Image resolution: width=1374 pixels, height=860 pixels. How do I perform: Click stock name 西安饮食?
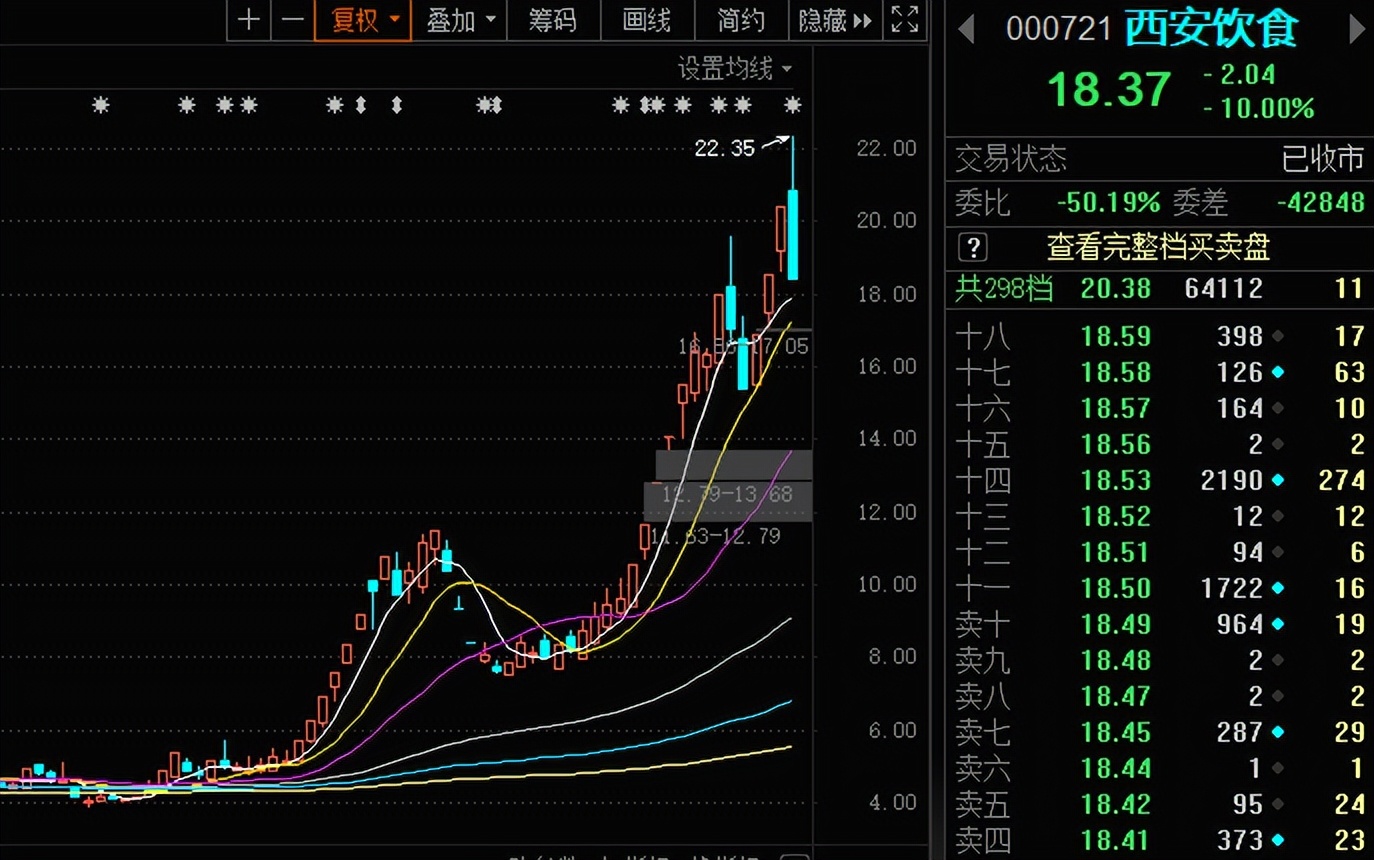pyautogui.click(x=1211, y=29)
